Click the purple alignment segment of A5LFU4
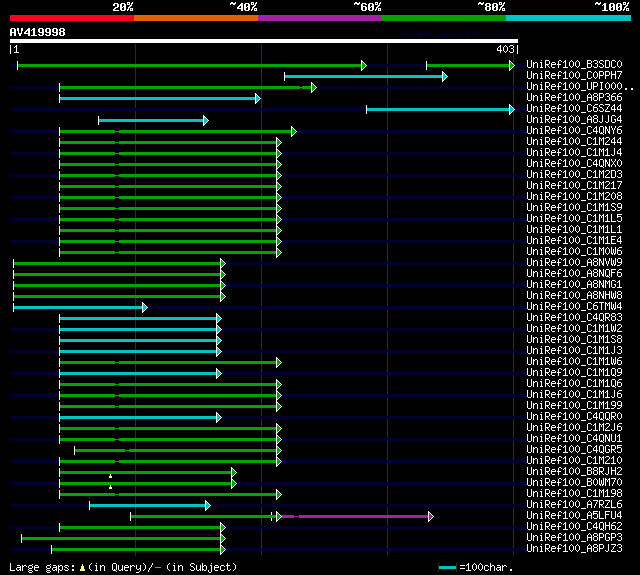The width and height of the screenshot is (640, 575). [355, 517]
